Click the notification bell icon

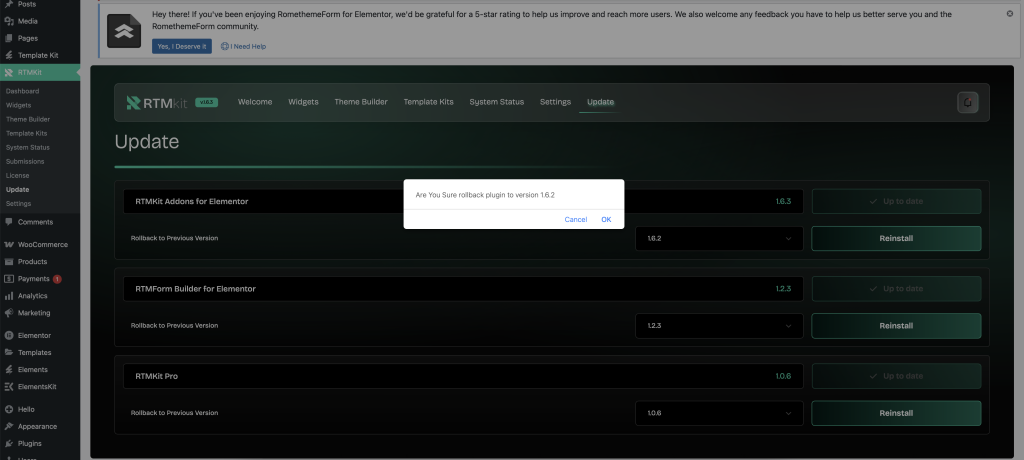pyautogui.click(x=968, y=102)
